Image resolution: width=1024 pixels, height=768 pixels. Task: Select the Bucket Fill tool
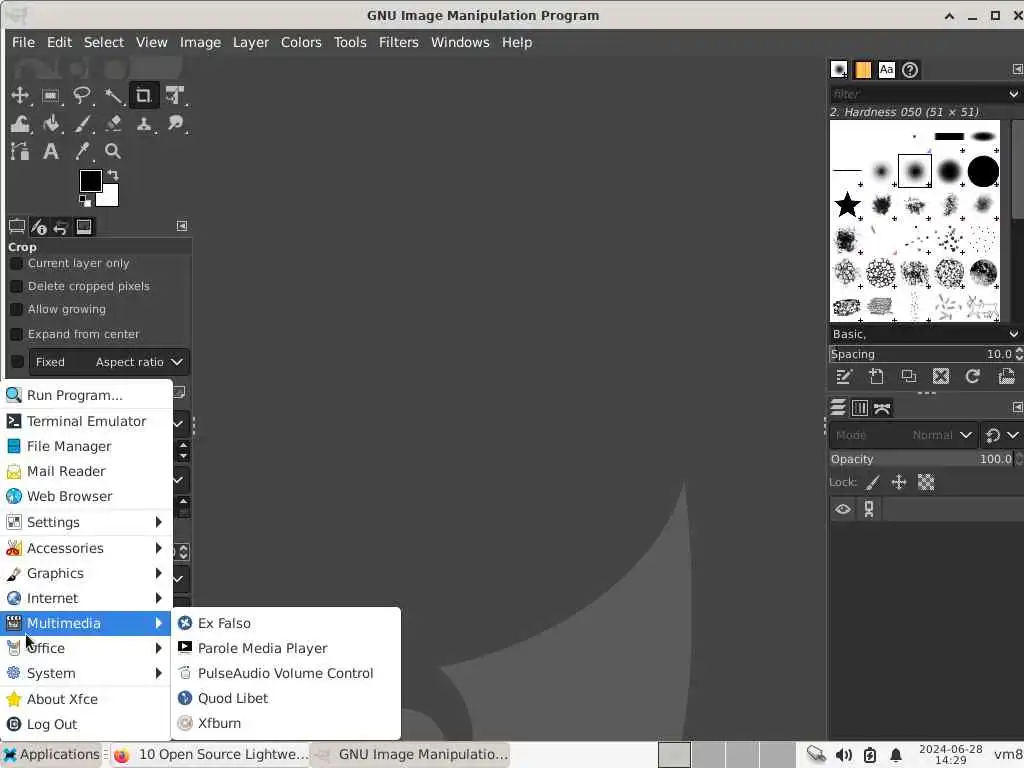(x=50, y=123)
